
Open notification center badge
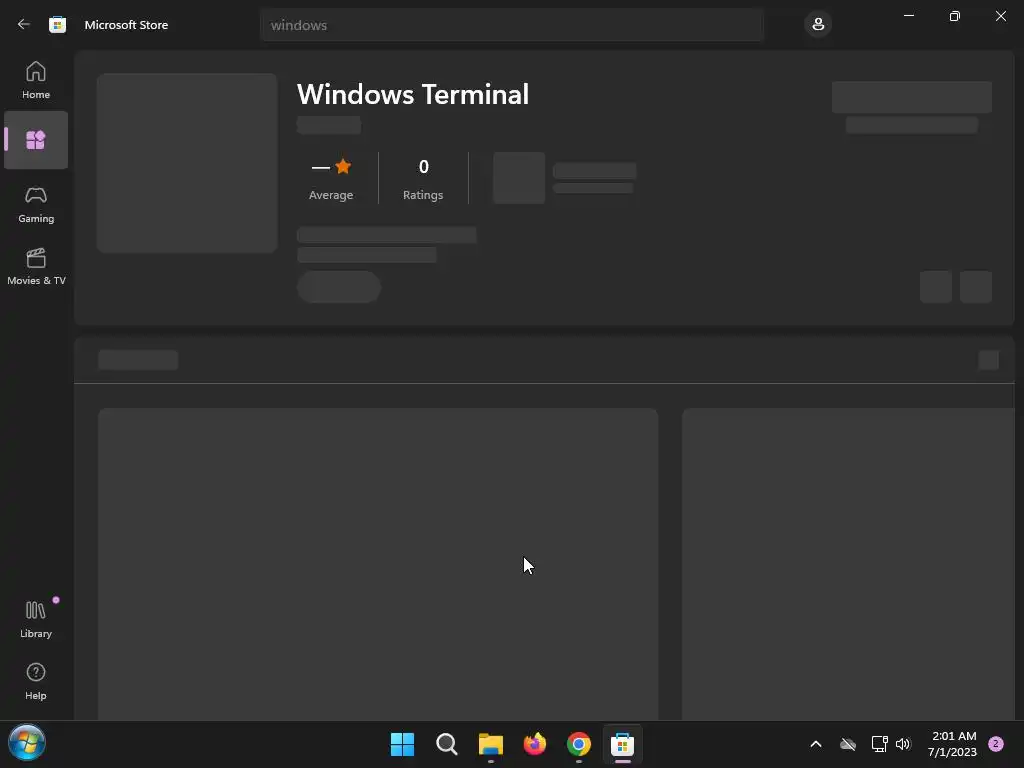coord(996,744)
